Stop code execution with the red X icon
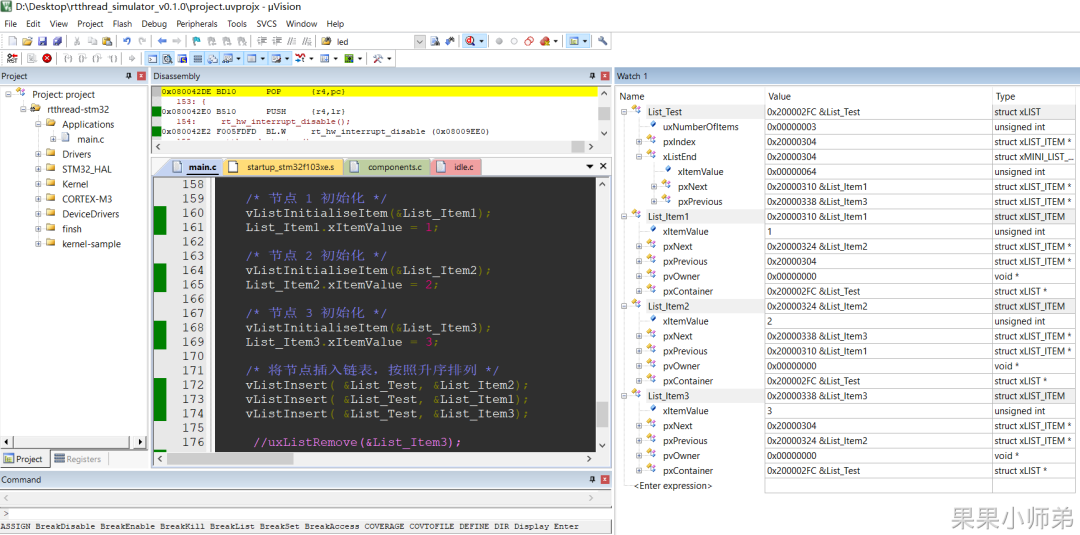 click(47, 59)
